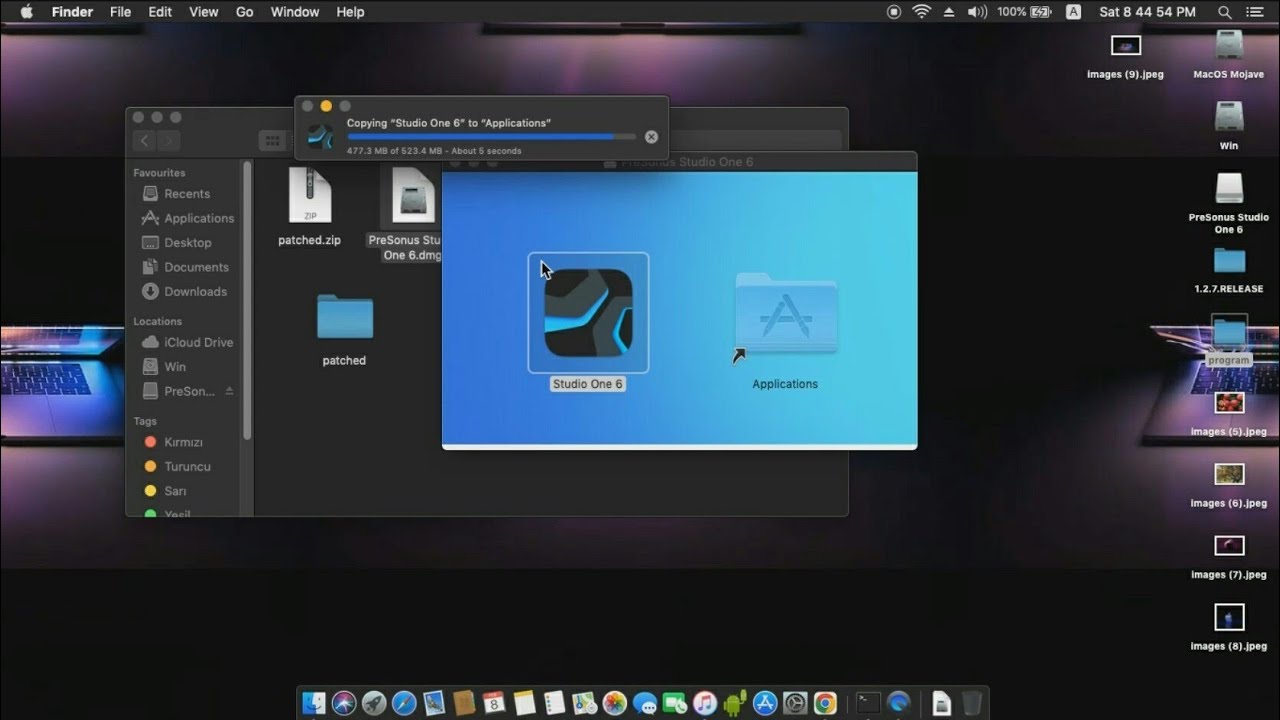This screenshot has width=1280, height=720.
Task: Cancel the copy with the stop button
Action: coord(651,137)
